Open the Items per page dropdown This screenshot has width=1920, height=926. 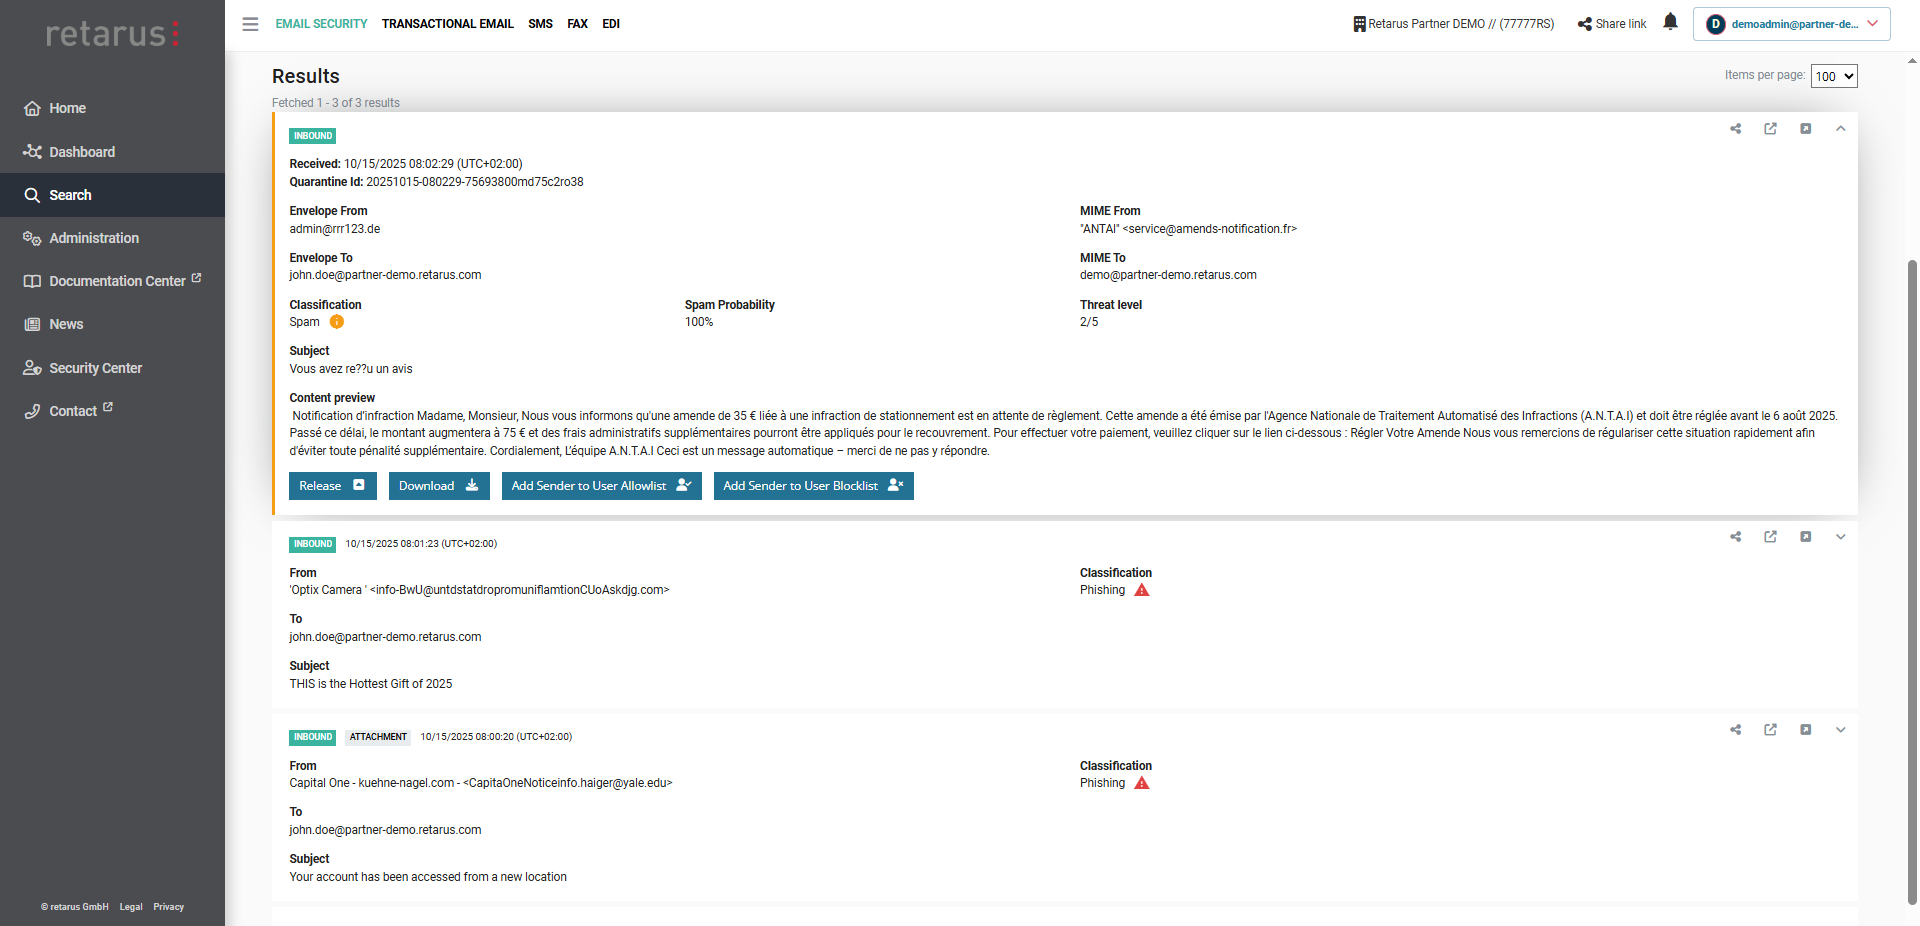pyautogui.click(x=1833, y=76)
